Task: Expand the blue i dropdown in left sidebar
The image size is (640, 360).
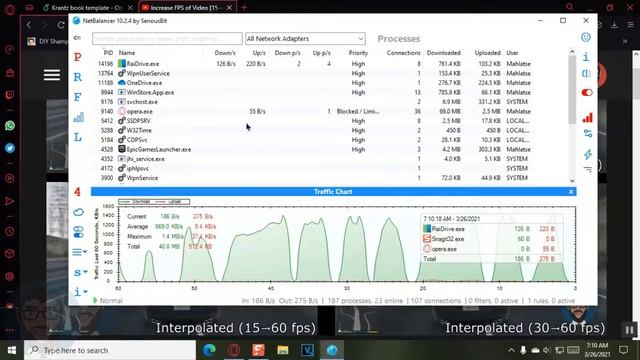Action: pos(80,292)
